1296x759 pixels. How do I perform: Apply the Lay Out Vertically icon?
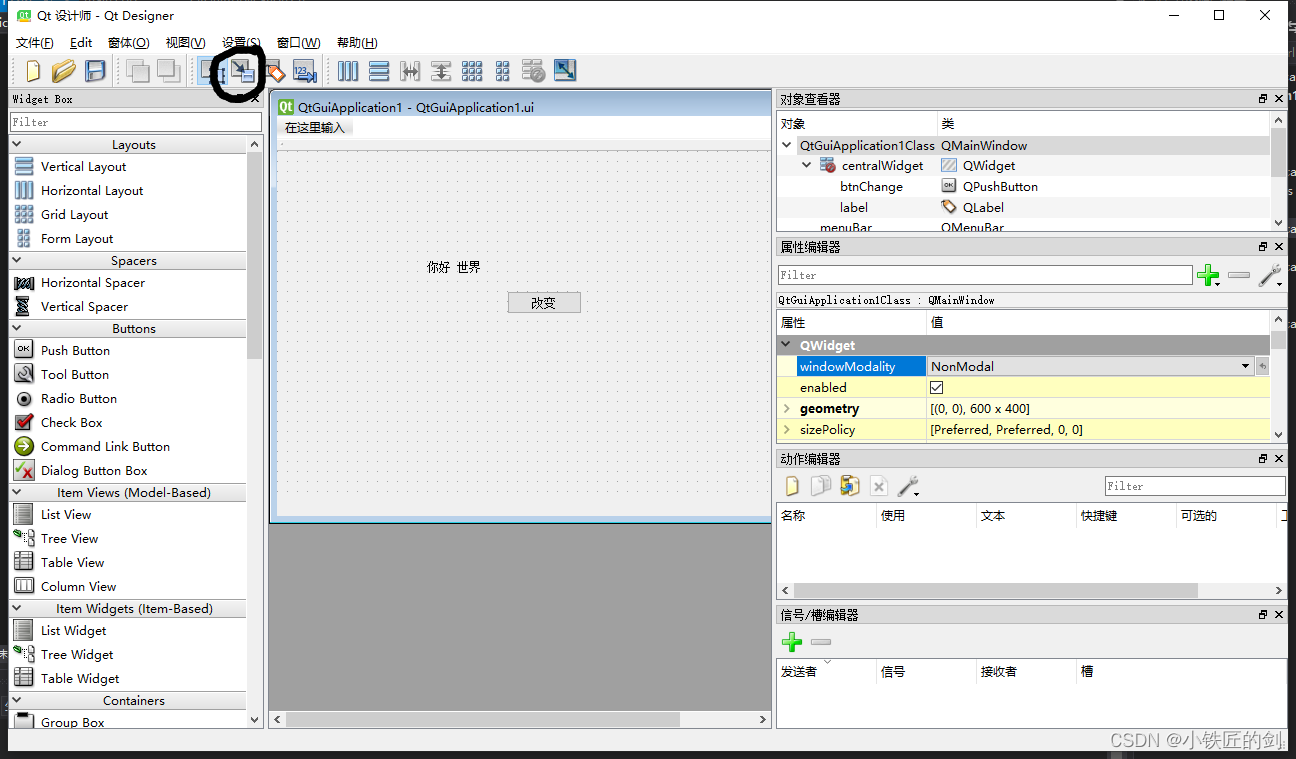[380, 70]
